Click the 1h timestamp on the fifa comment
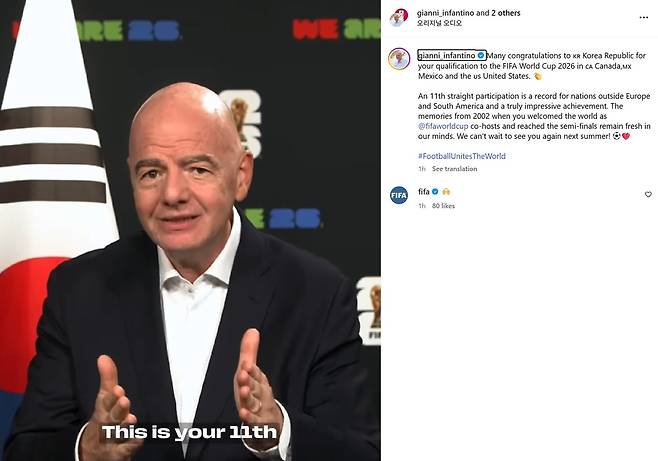Screen dimensions: 658x461 click(x=422, y=206)
